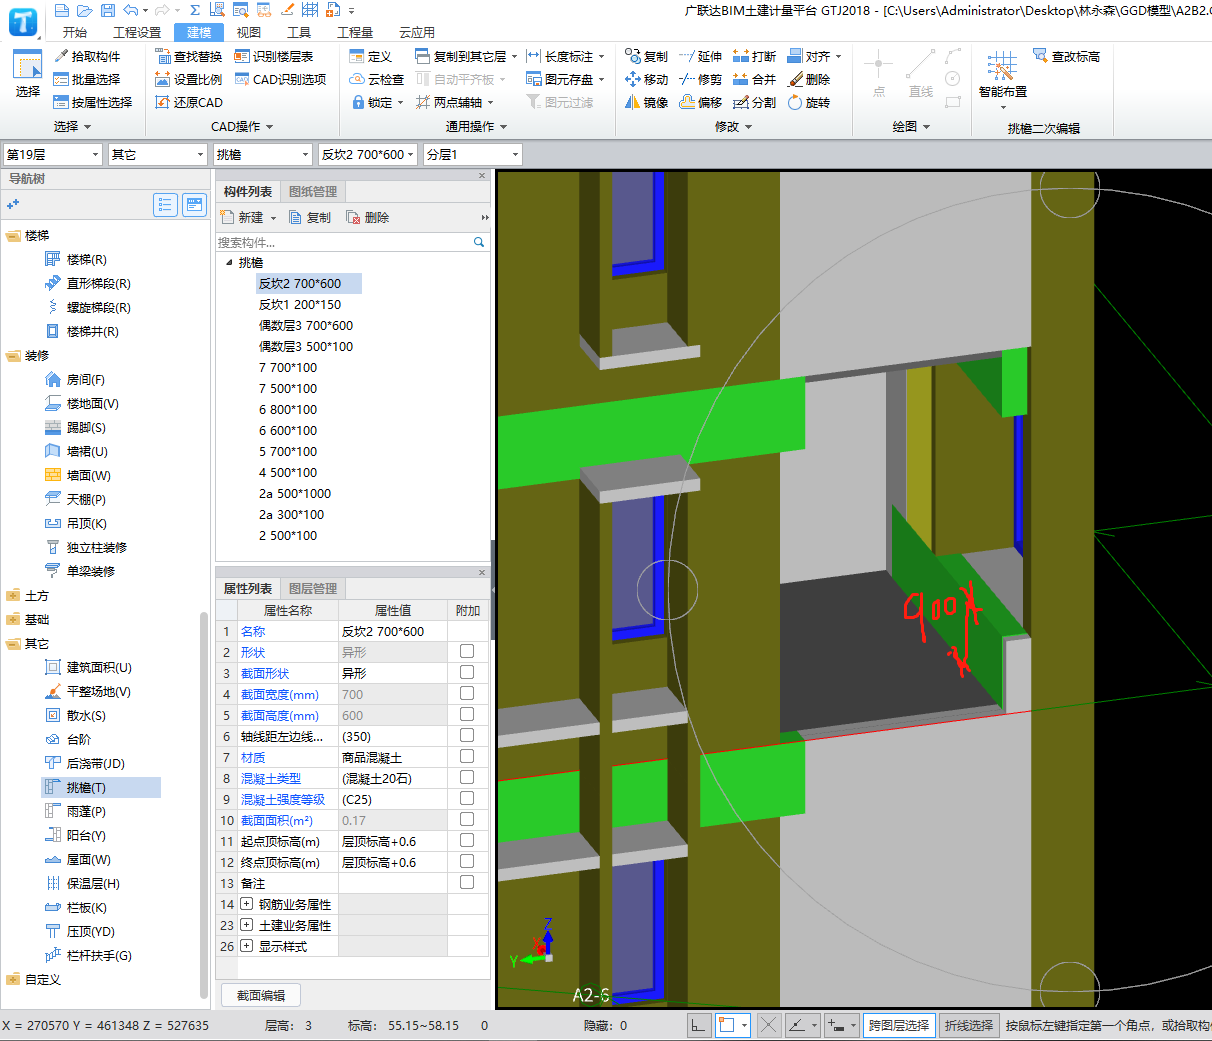Switch to the 图层管理 tab
Image resolution: width=1212 pixels, height=1041 pixels.
coord(313,588)
